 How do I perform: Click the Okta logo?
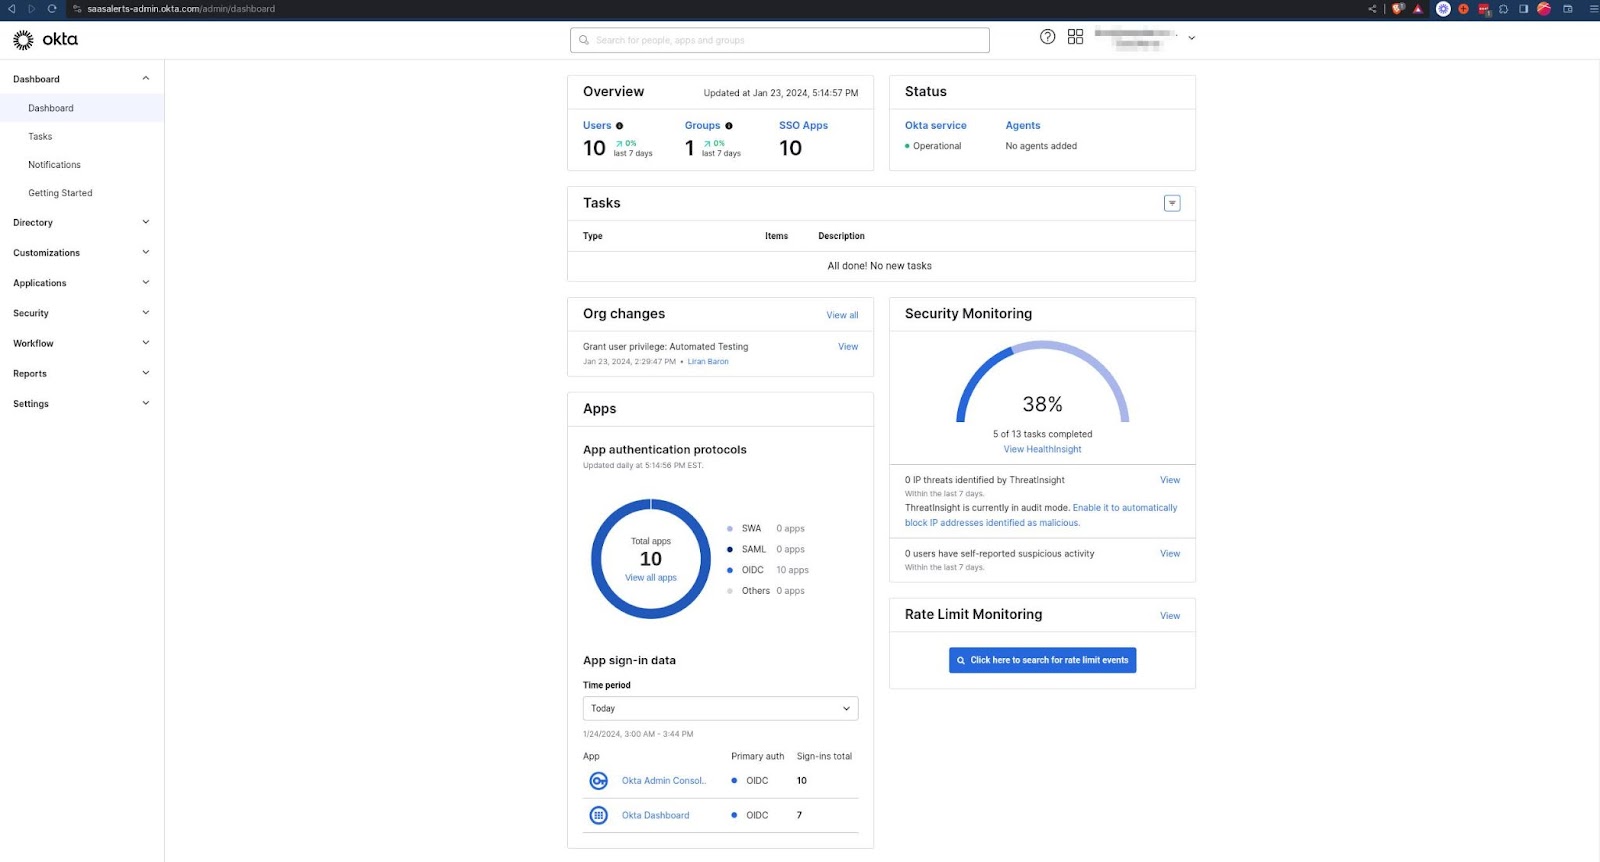(45, 39)
